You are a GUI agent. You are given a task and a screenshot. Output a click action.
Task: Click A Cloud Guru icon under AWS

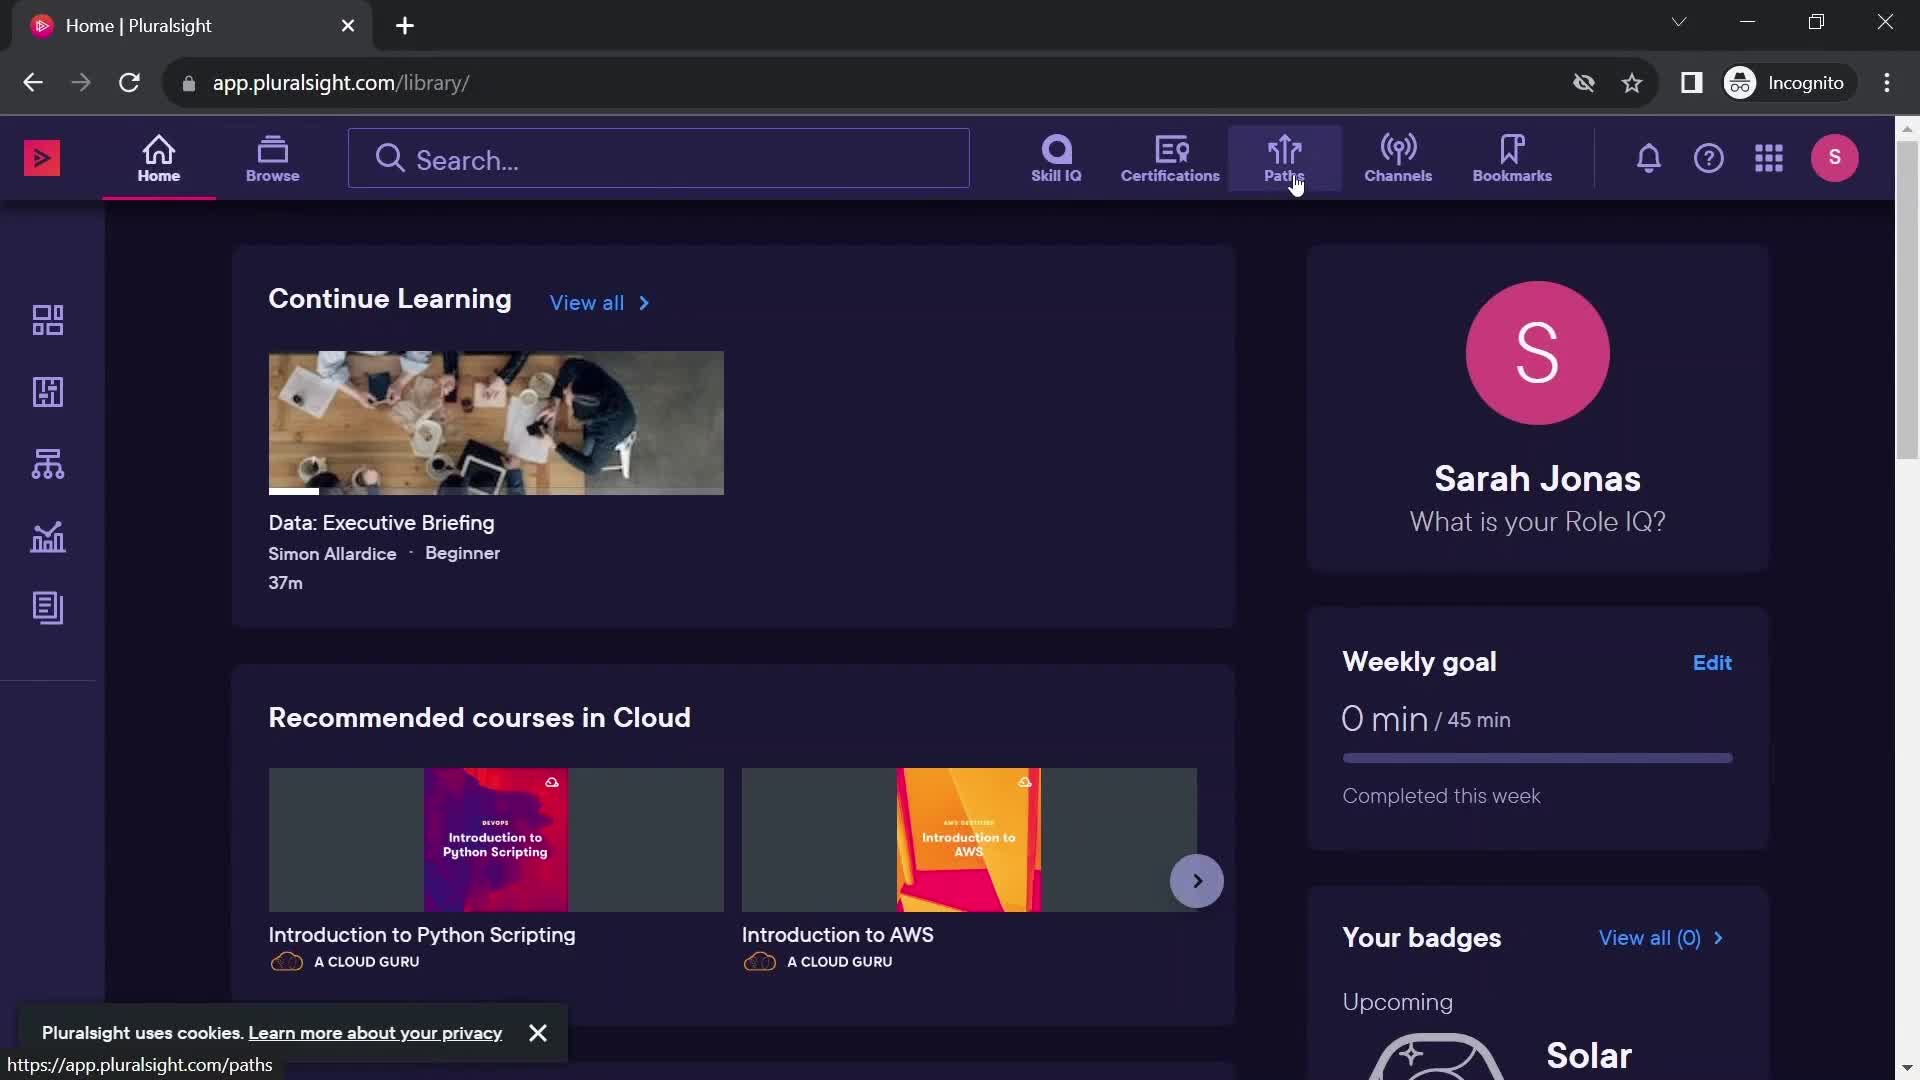pos(760,962)
